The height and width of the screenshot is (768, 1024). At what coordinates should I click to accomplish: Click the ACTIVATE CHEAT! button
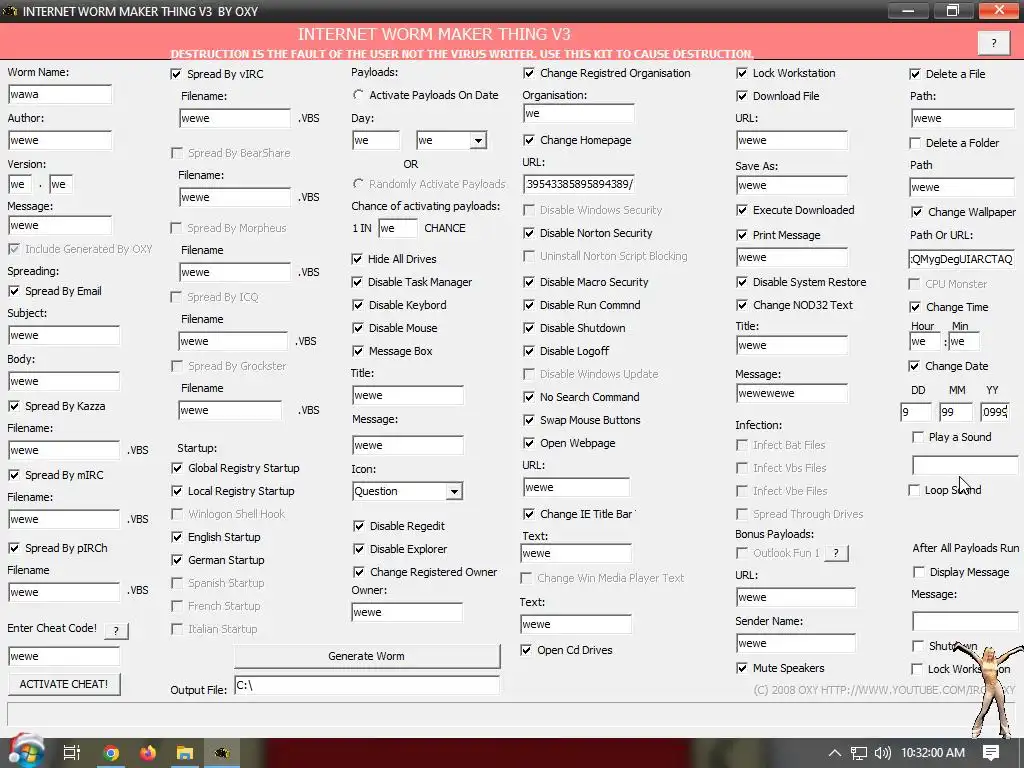tap(64, 684)
